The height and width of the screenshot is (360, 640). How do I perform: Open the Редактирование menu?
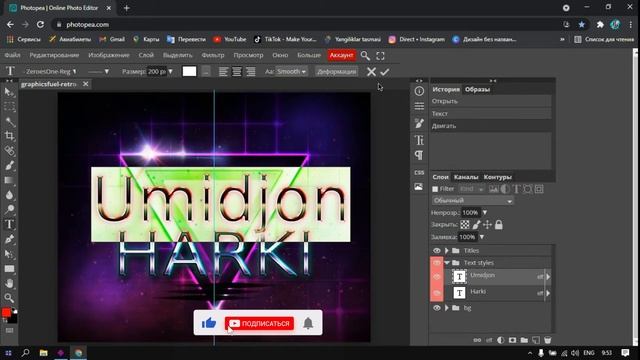pos(54,55)
